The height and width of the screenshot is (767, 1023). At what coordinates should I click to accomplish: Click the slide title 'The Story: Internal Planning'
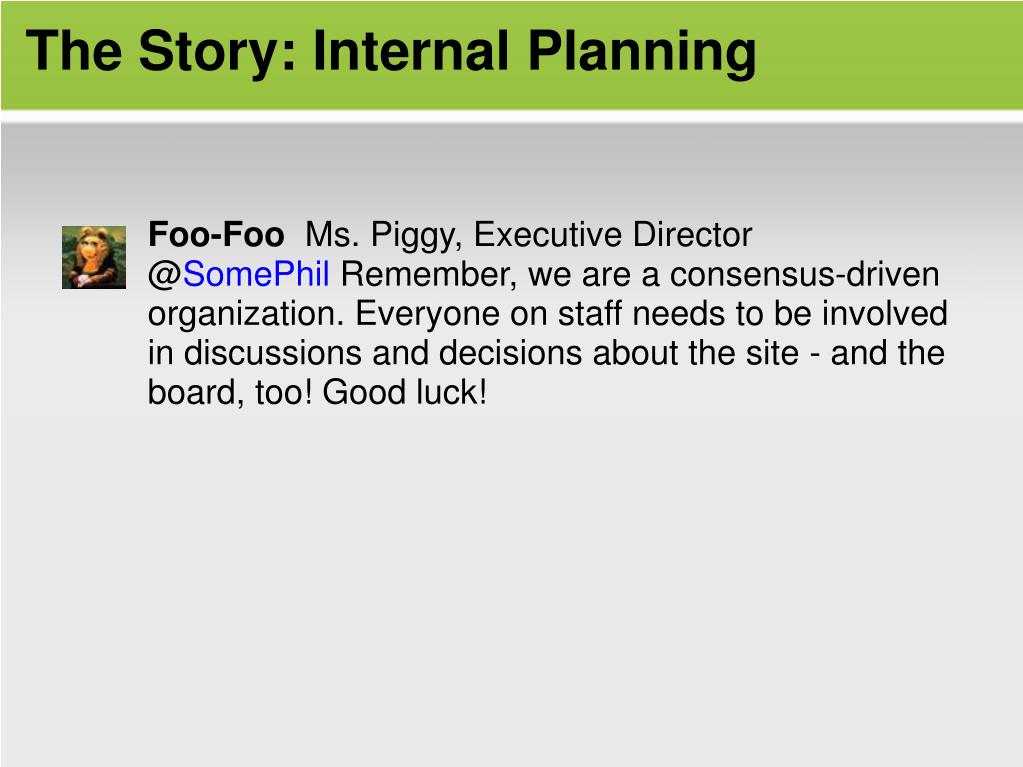click(x=391, y=52)
